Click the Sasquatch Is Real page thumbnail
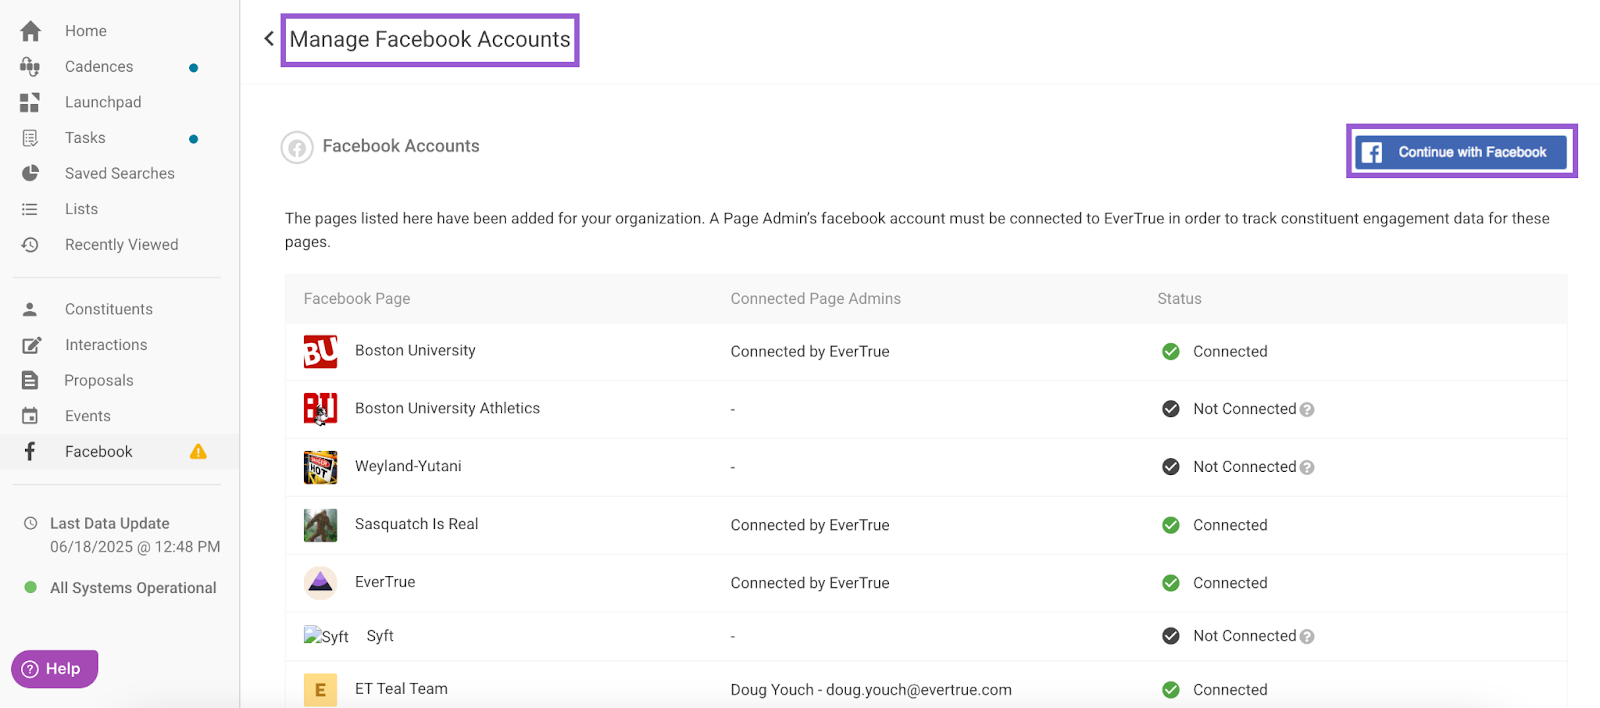The height and width of the screenshot is (708, 1600). pos(320,525)
